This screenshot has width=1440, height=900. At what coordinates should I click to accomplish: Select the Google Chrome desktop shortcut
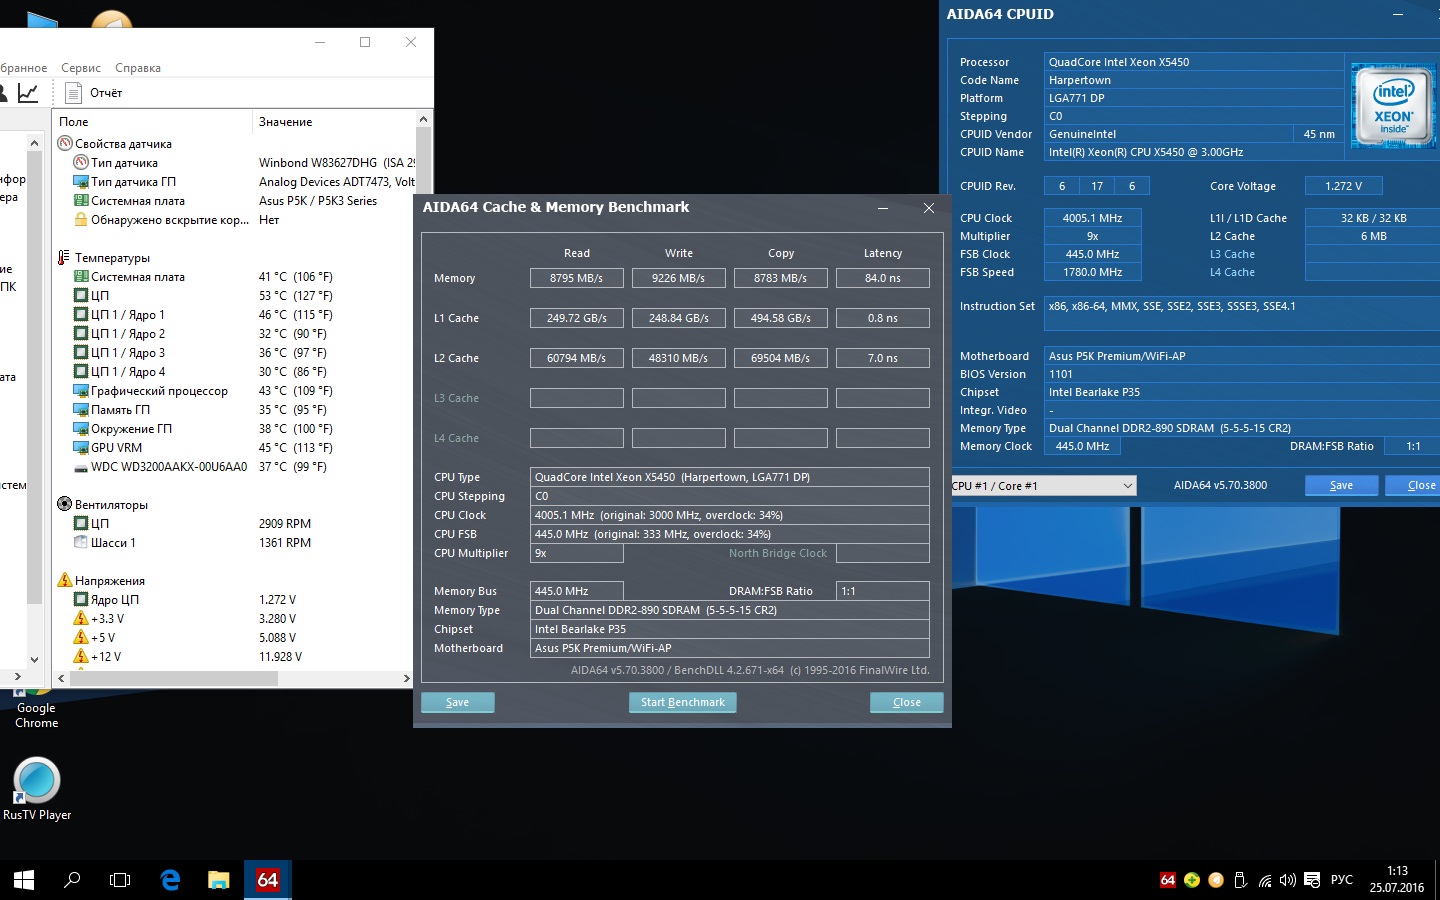coord(37,708)
